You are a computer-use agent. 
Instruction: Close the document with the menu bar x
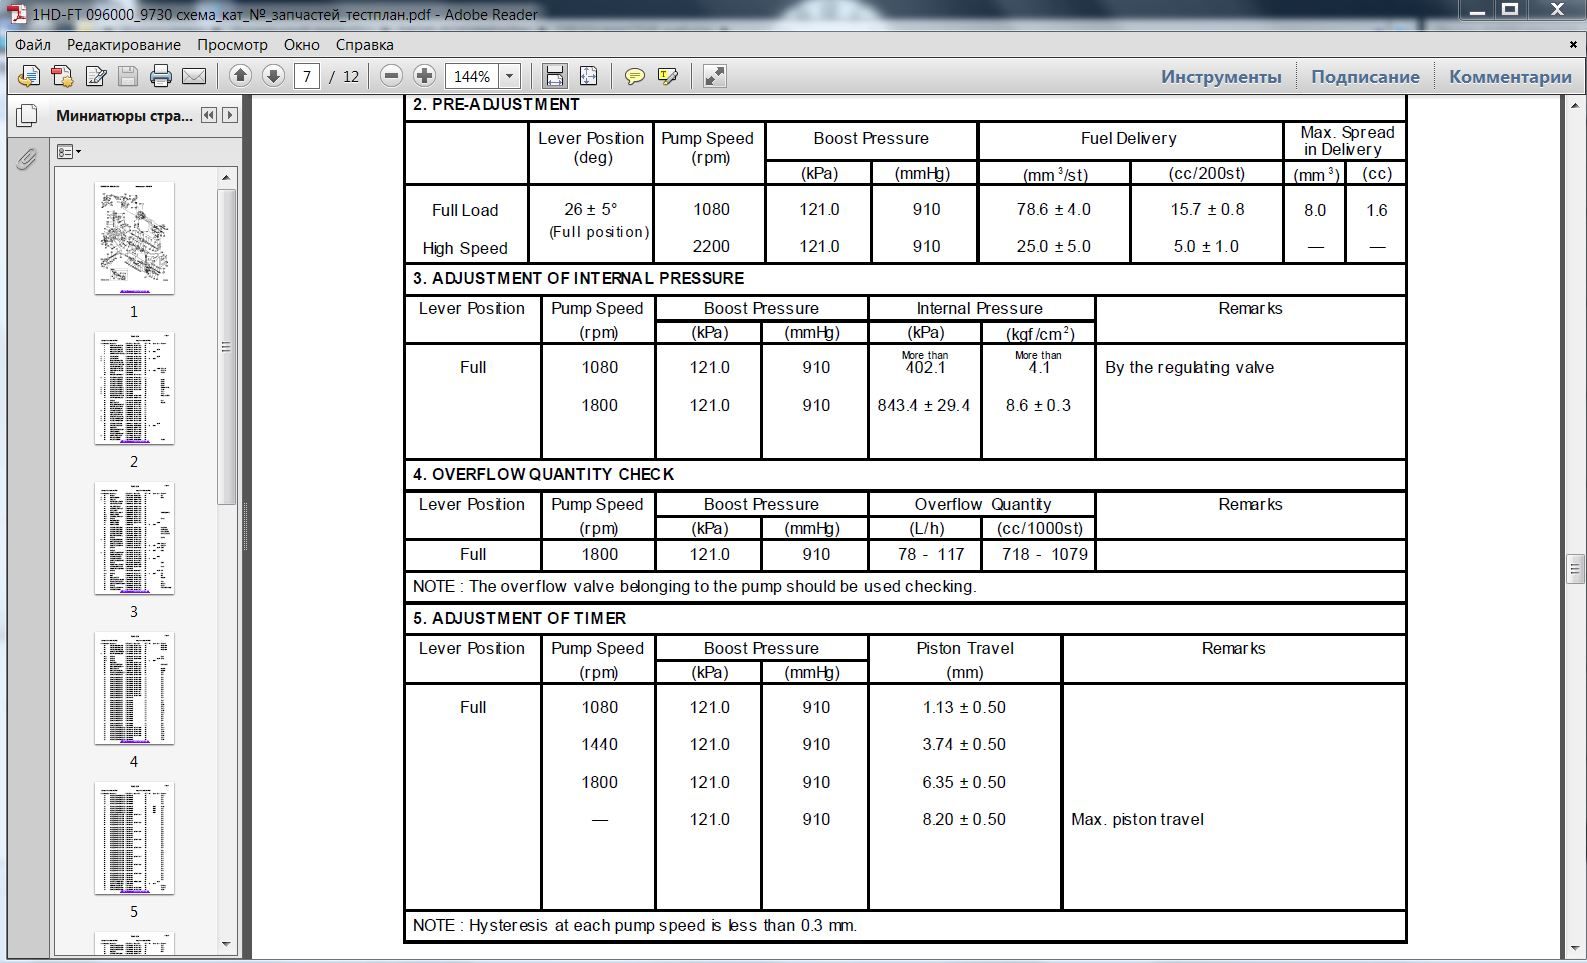(x=1574, y=44)
